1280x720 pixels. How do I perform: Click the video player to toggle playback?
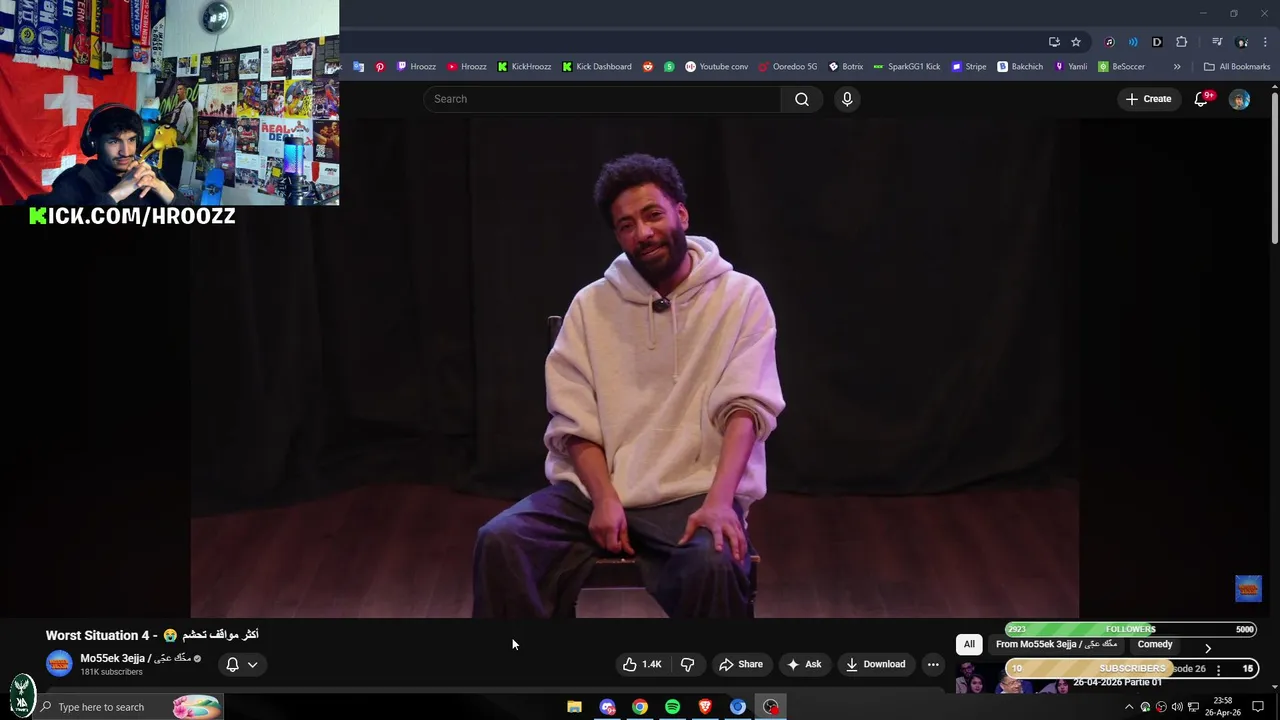tap(635, 368)
